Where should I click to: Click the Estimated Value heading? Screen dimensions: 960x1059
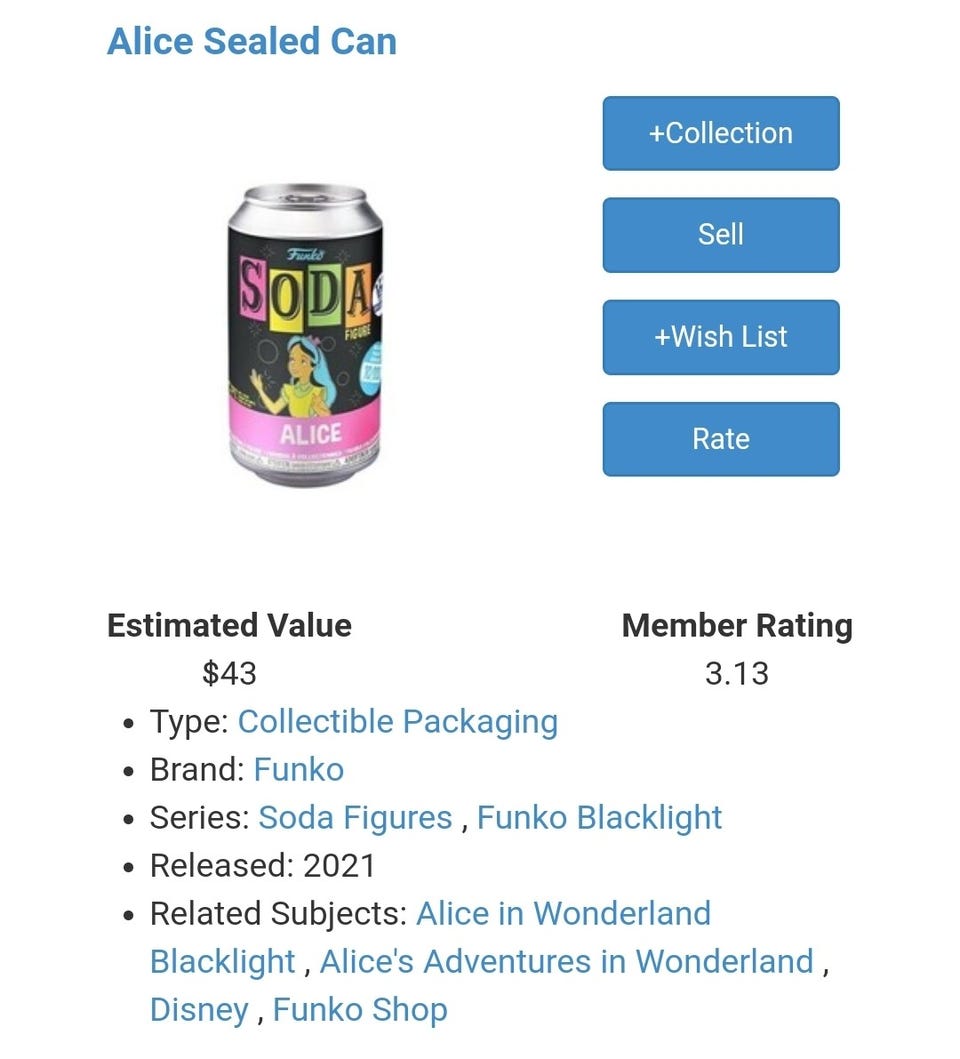pos(229,625)
